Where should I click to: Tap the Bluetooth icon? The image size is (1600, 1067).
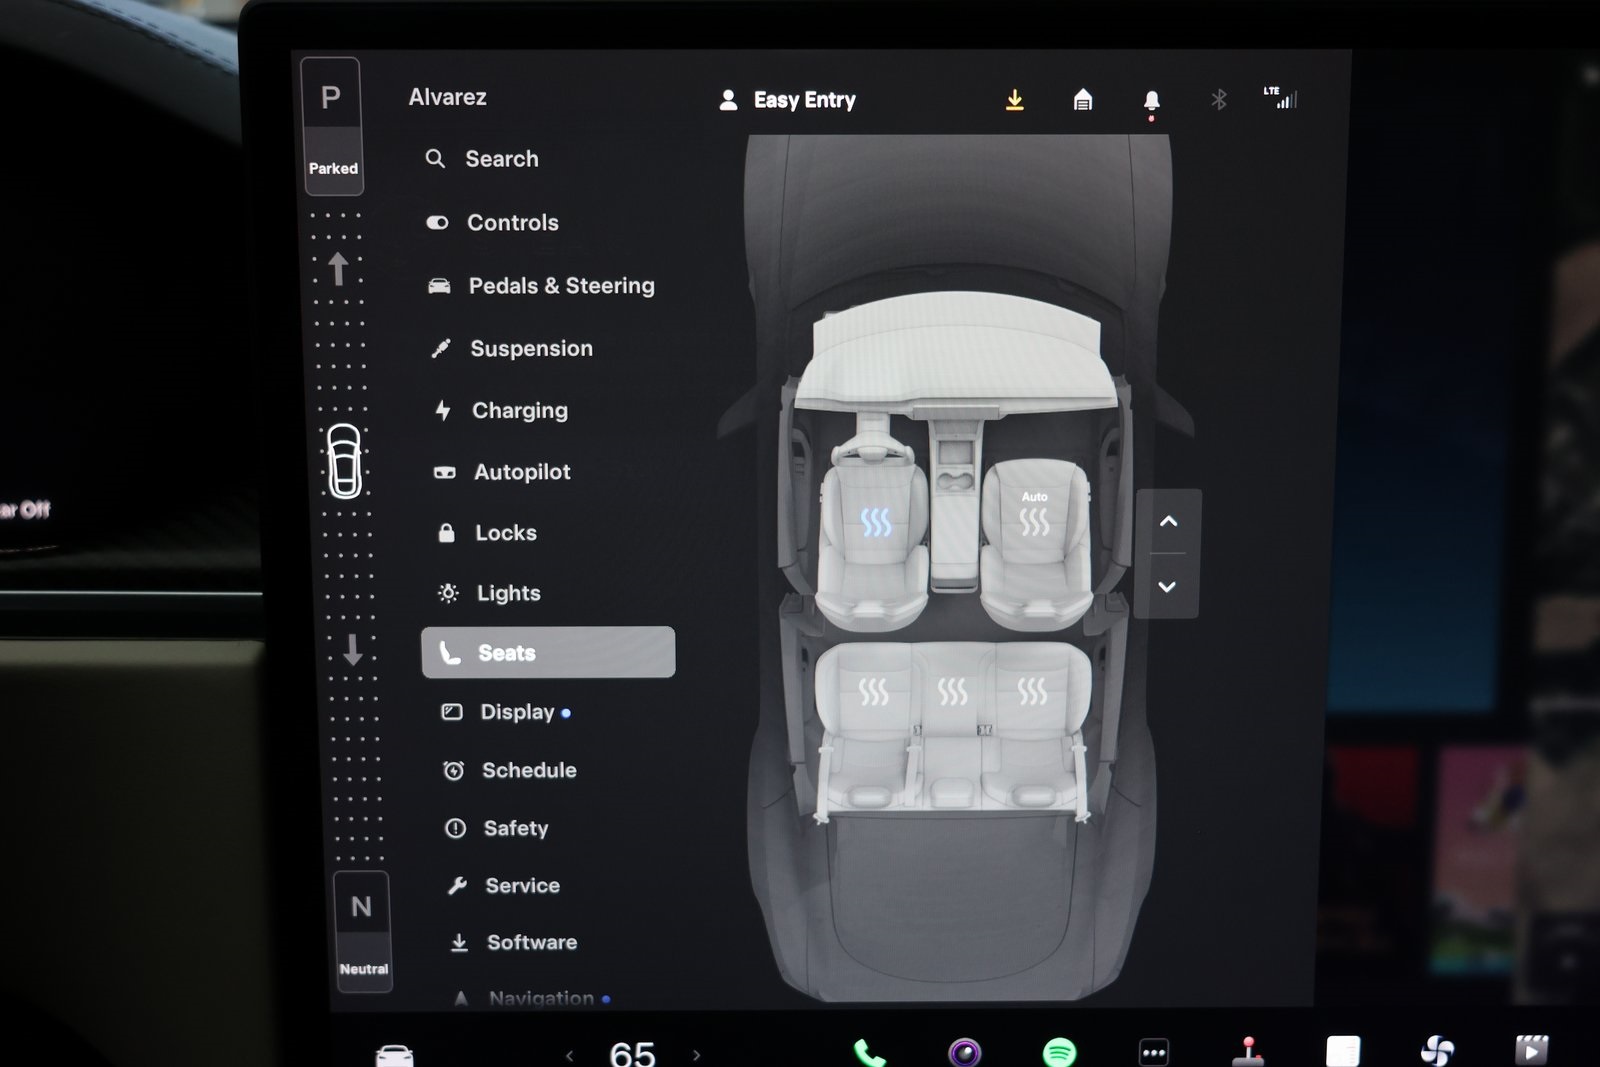[x=1219, y=100]
